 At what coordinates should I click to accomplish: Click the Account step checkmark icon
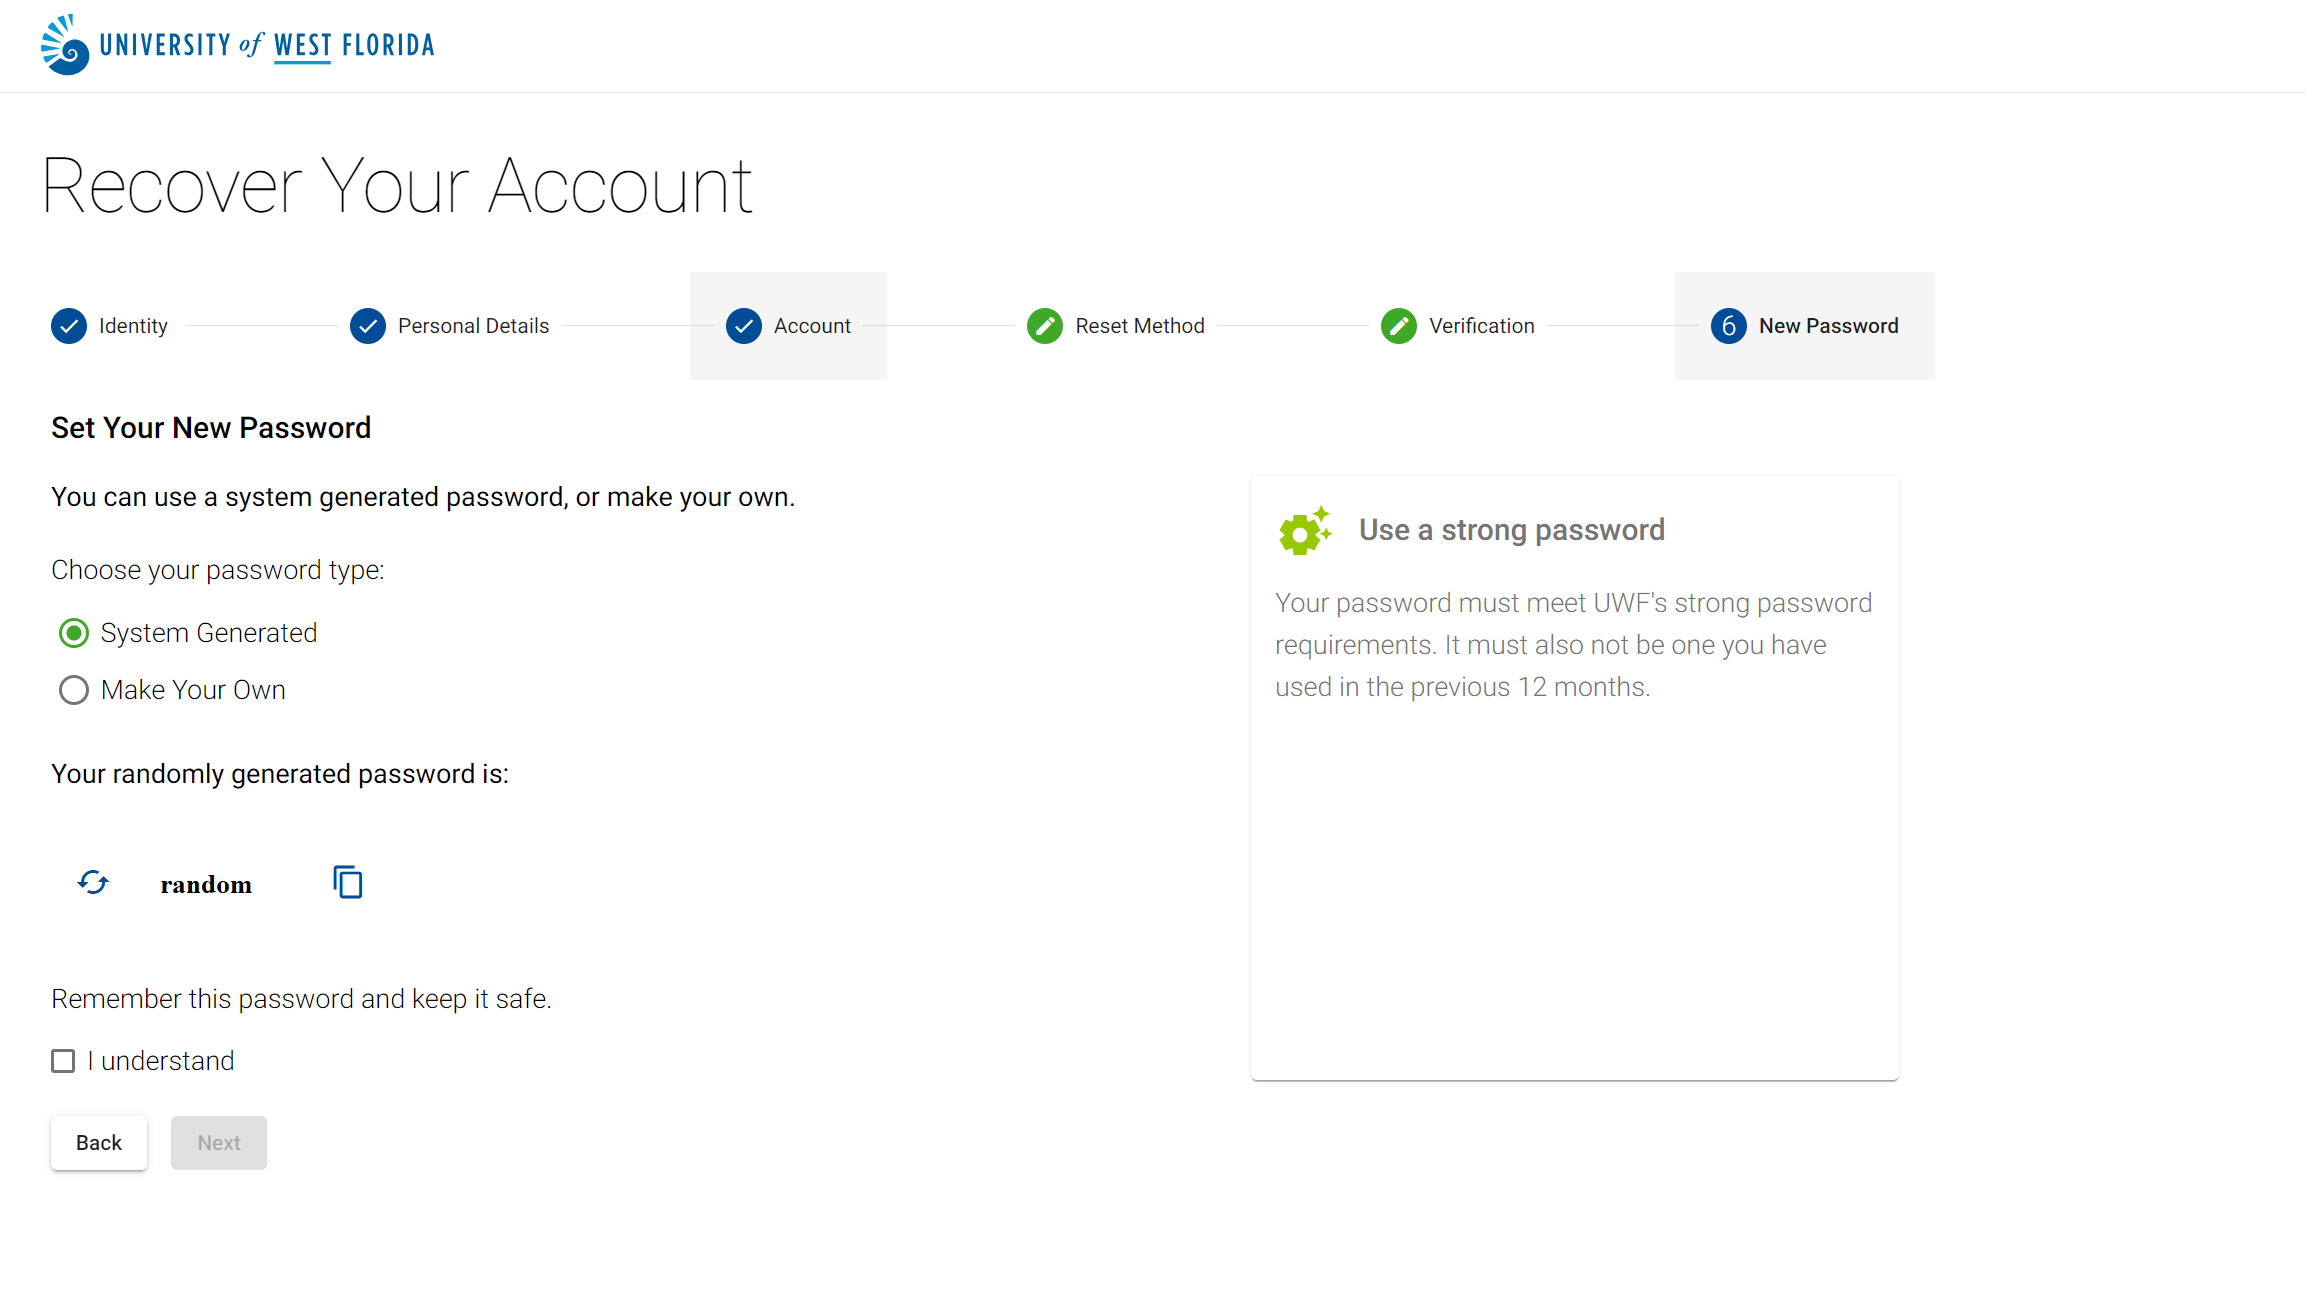click(744, 326)
